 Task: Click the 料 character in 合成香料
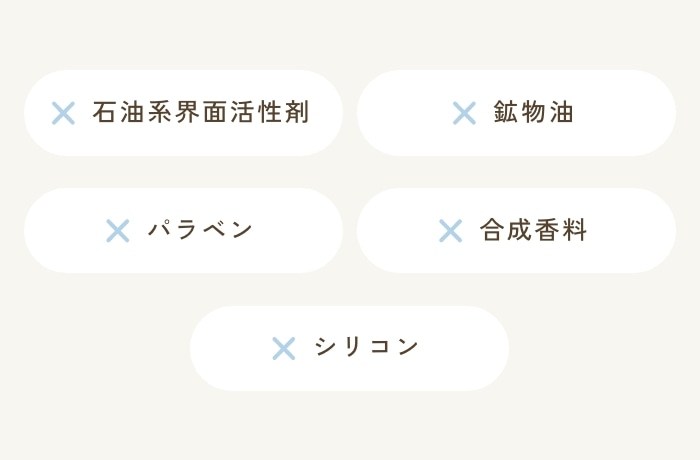pos(575,231)
